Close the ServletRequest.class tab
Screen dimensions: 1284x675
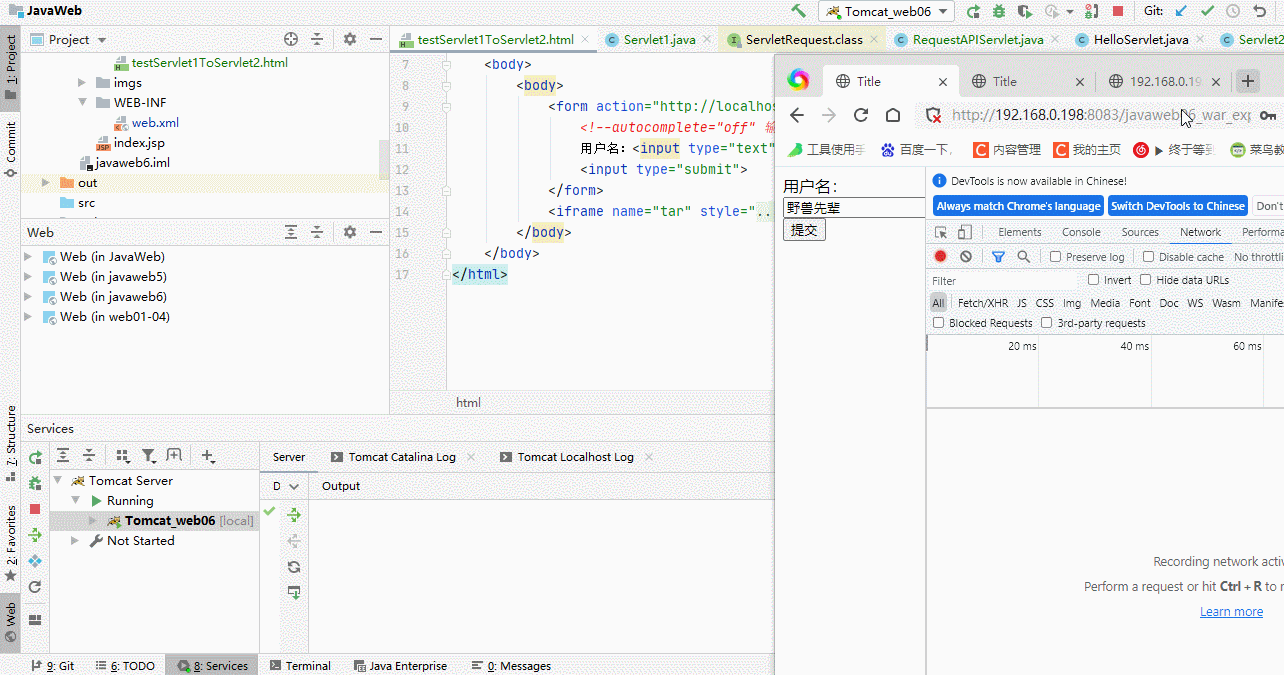click(873, 40)
